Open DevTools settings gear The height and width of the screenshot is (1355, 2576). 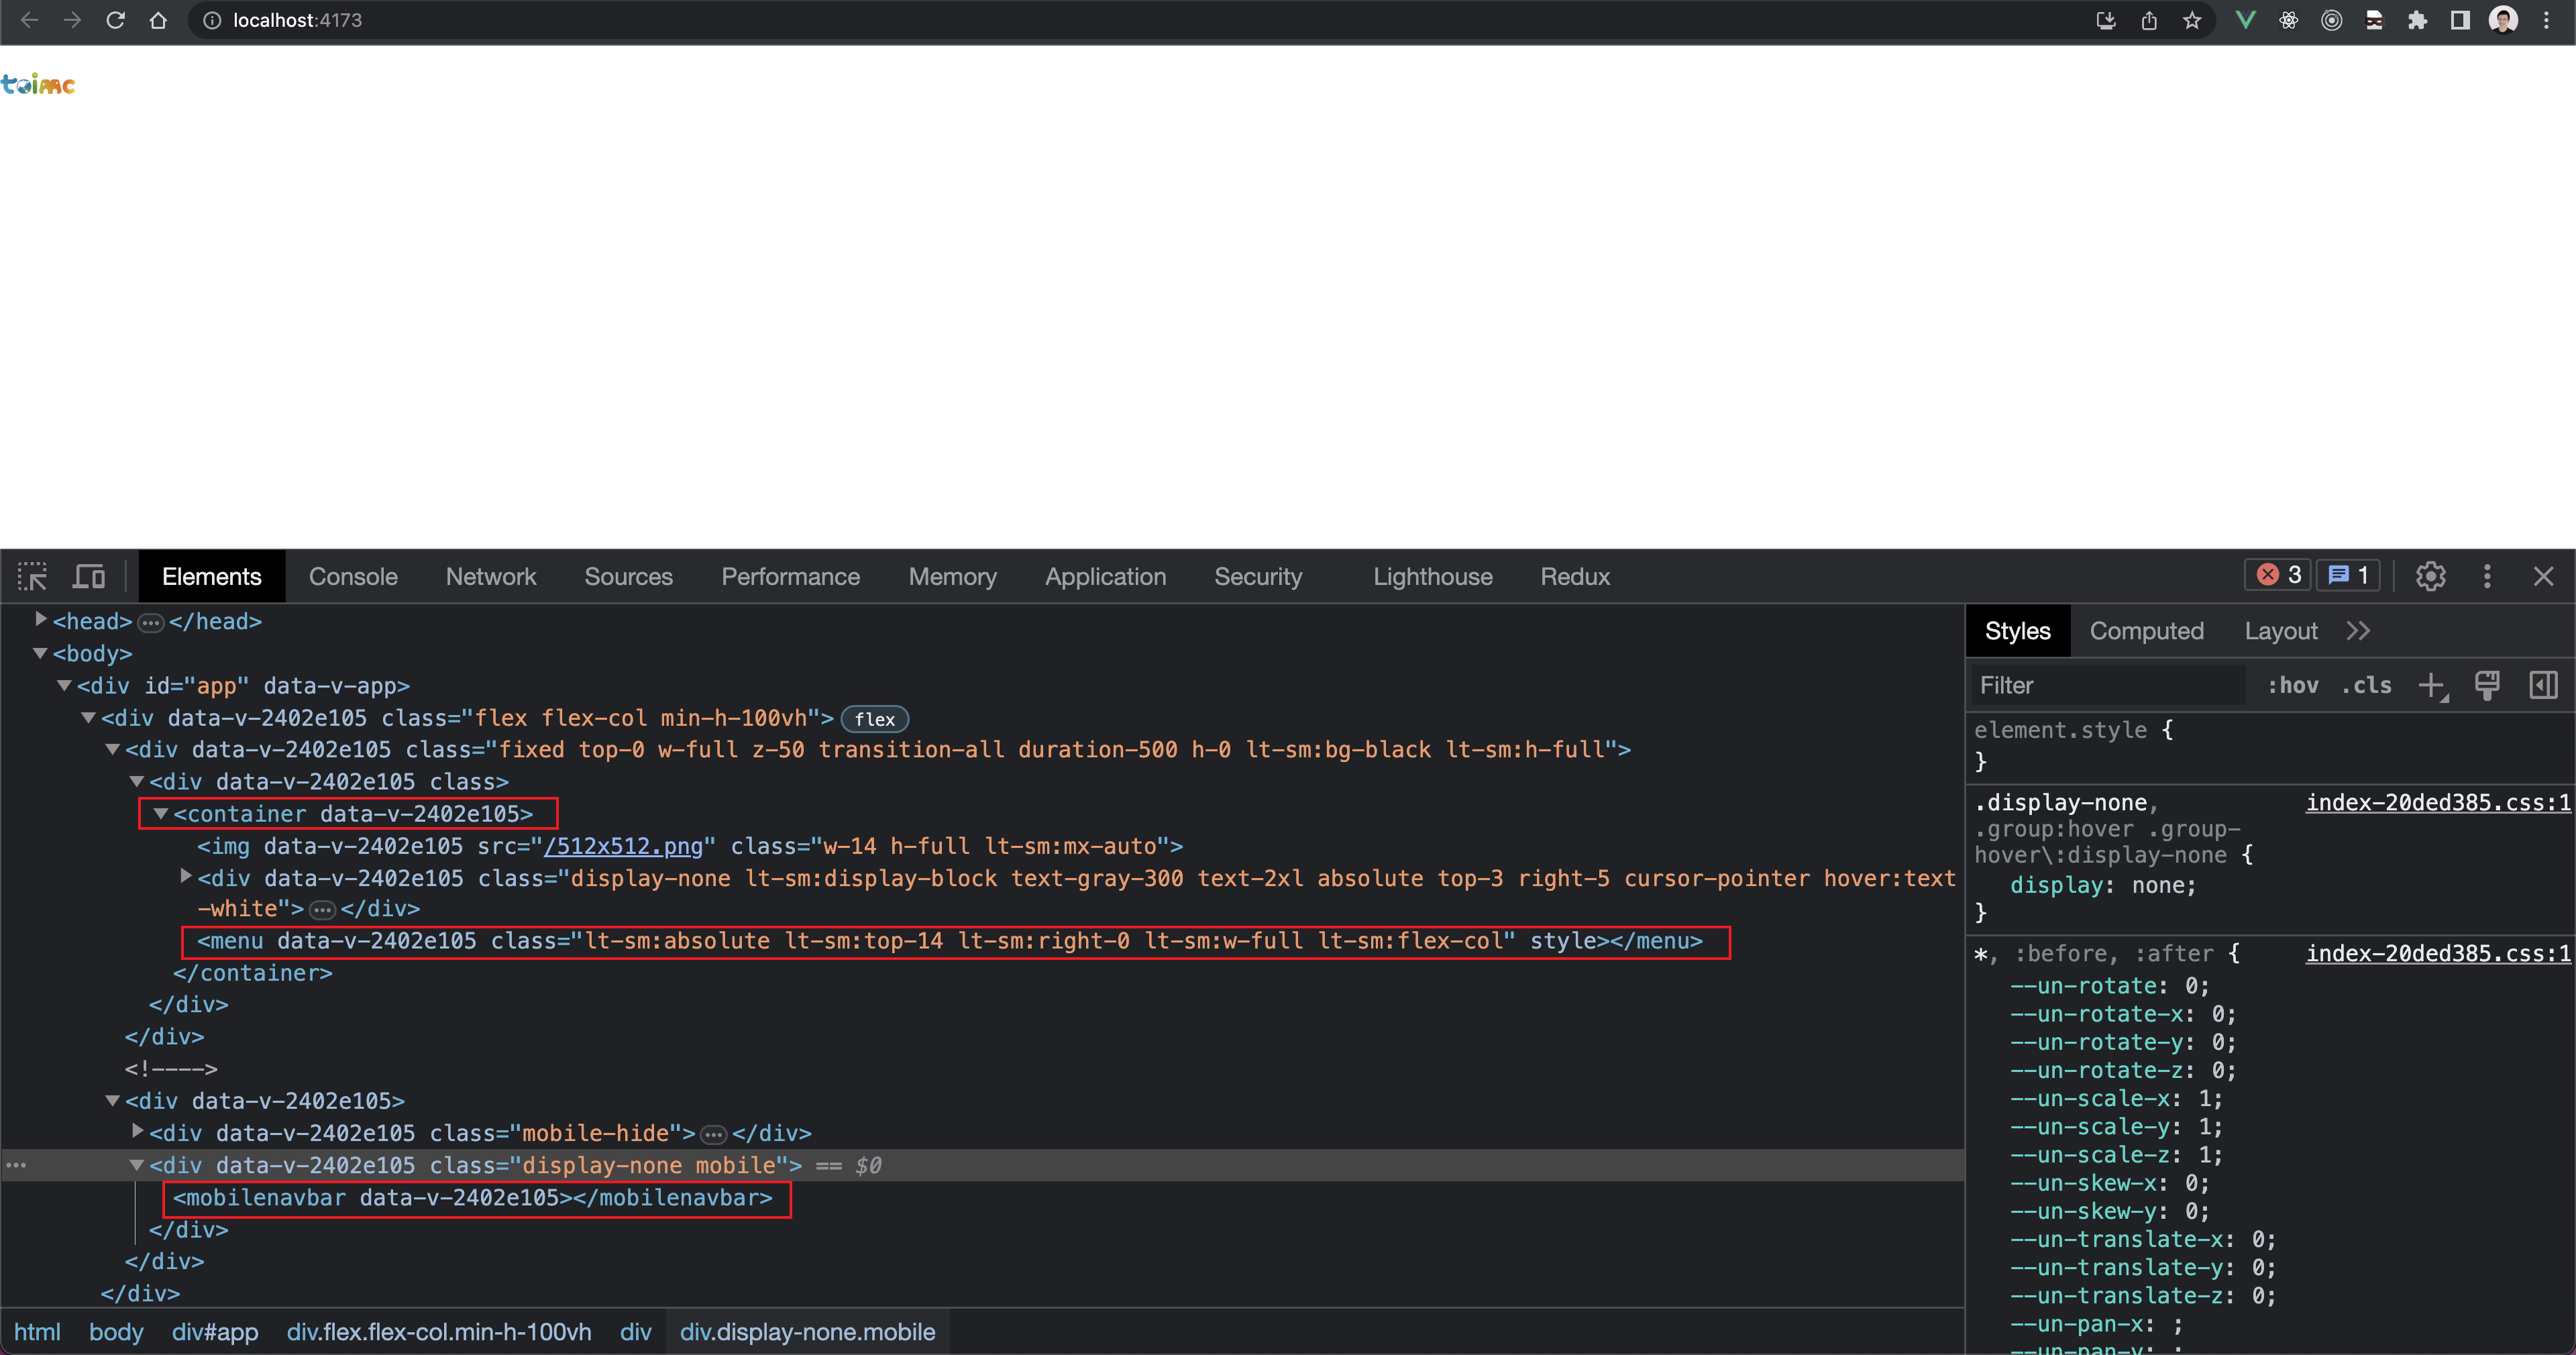click(2430, 576)
